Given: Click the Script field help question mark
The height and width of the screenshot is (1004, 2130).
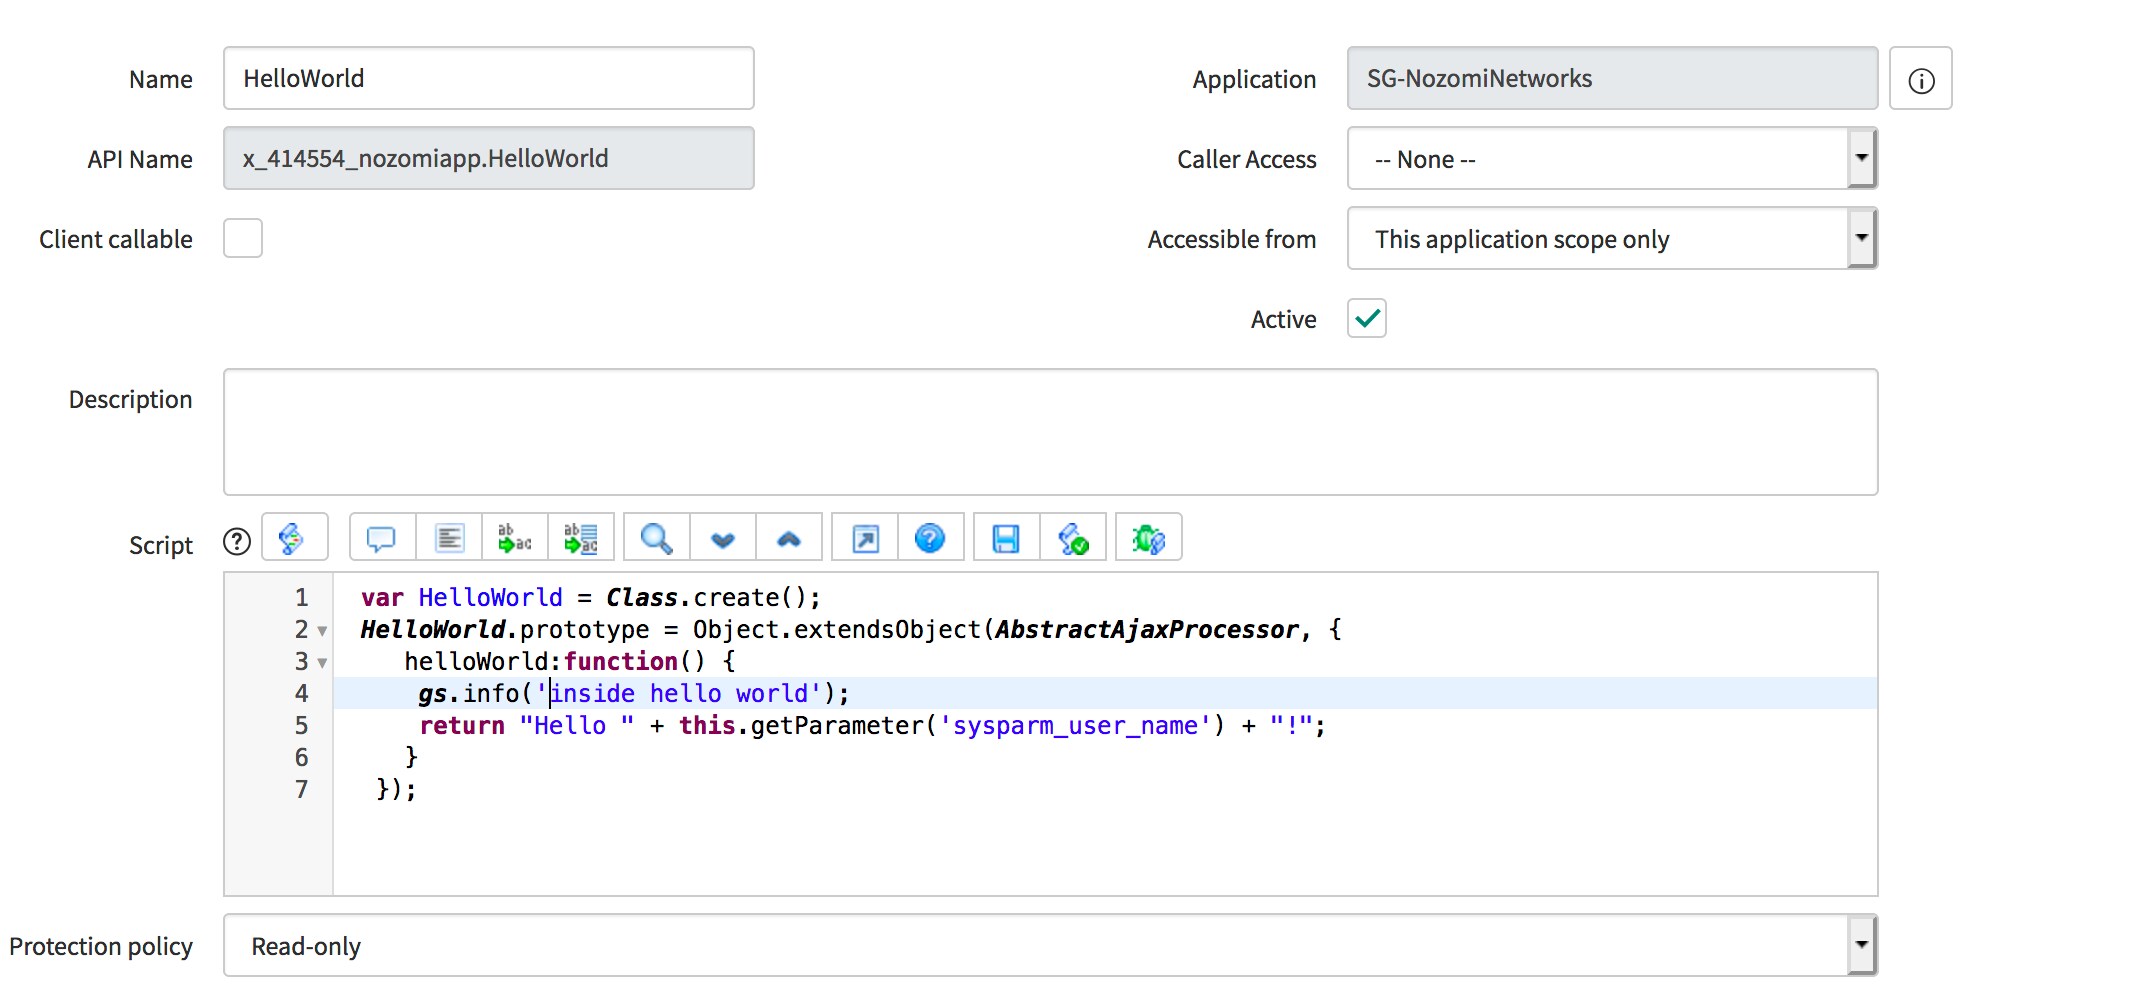Looking at the screenshot, I should pos(237,542).
